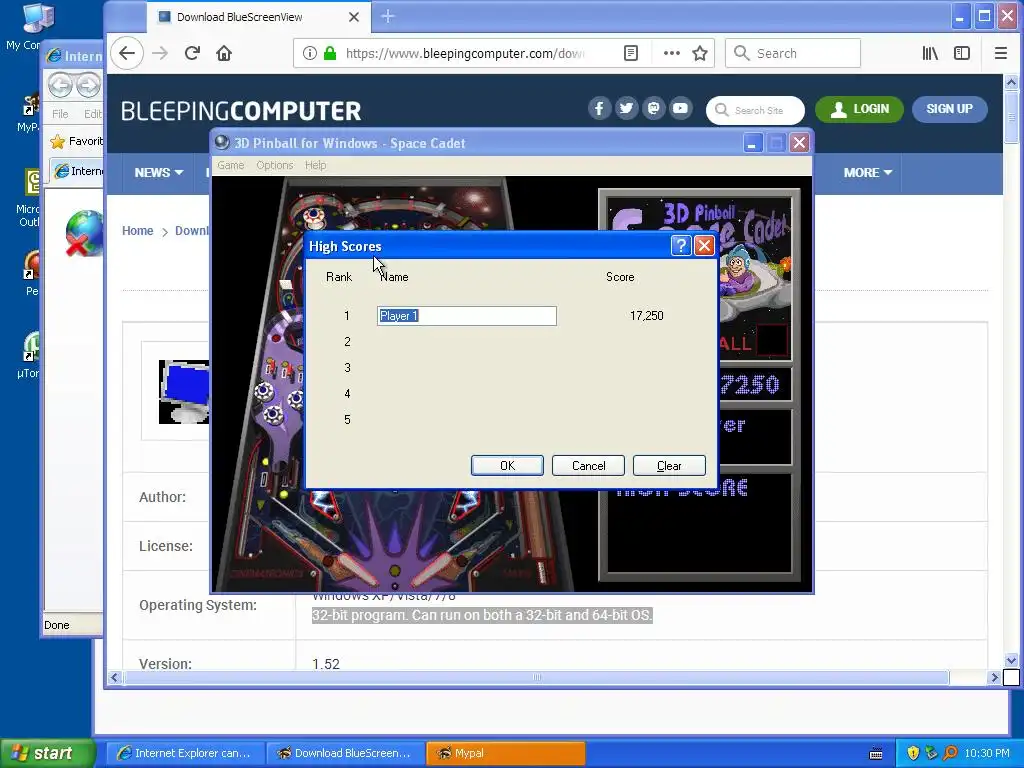Follow the Home breadcrumb link
The height and width of the screenshot is (768, 1024).
137,231
